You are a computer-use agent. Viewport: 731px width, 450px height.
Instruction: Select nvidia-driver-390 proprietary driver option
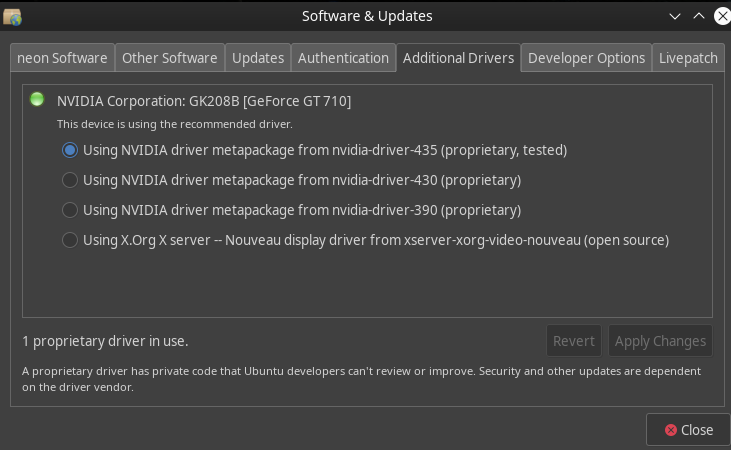pyautogui.click(x=291, y=210)
